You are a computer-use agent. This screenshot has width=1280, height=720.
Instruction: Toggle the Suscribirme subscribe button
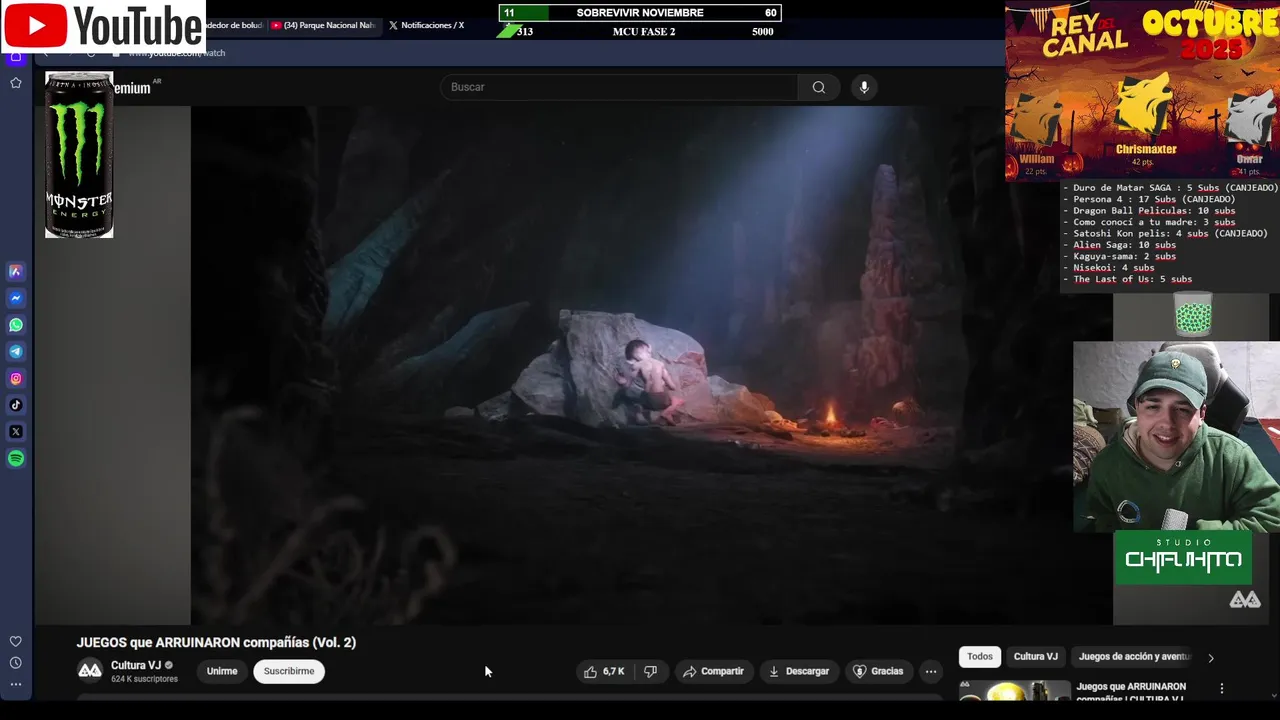289,671
